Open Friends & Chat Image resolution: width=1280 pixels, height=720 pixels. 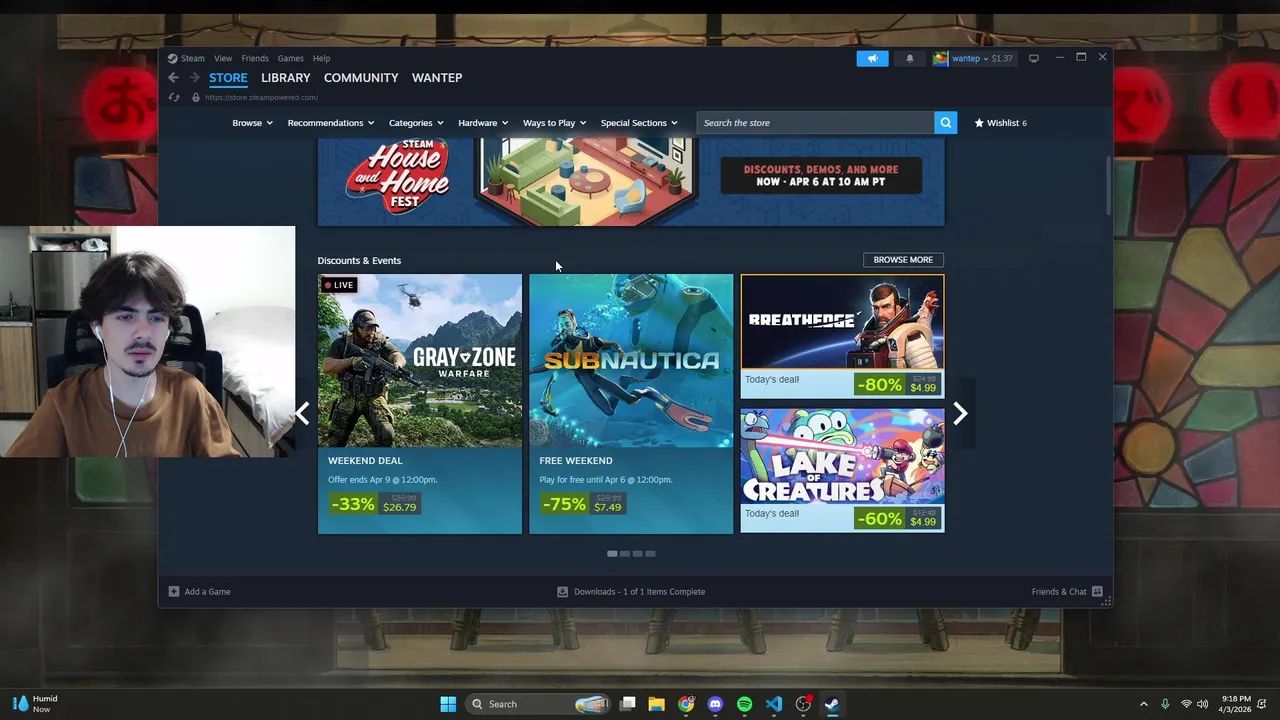[1067, 591]
